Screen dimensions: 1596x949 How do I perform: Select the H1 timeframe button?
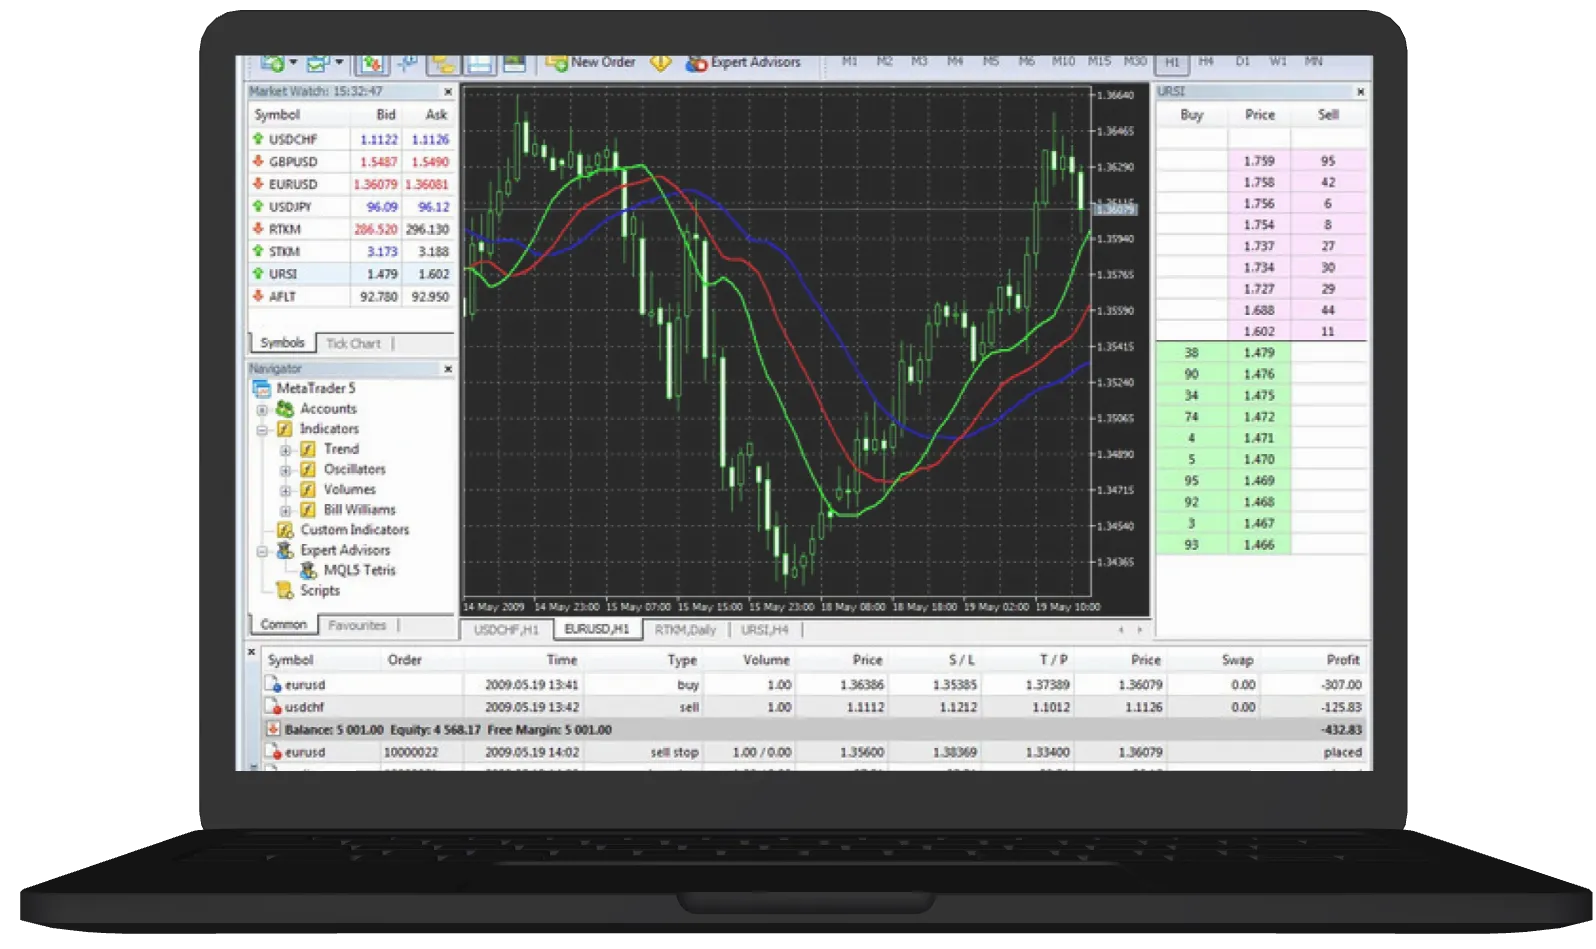click(x=1172, y=62)
